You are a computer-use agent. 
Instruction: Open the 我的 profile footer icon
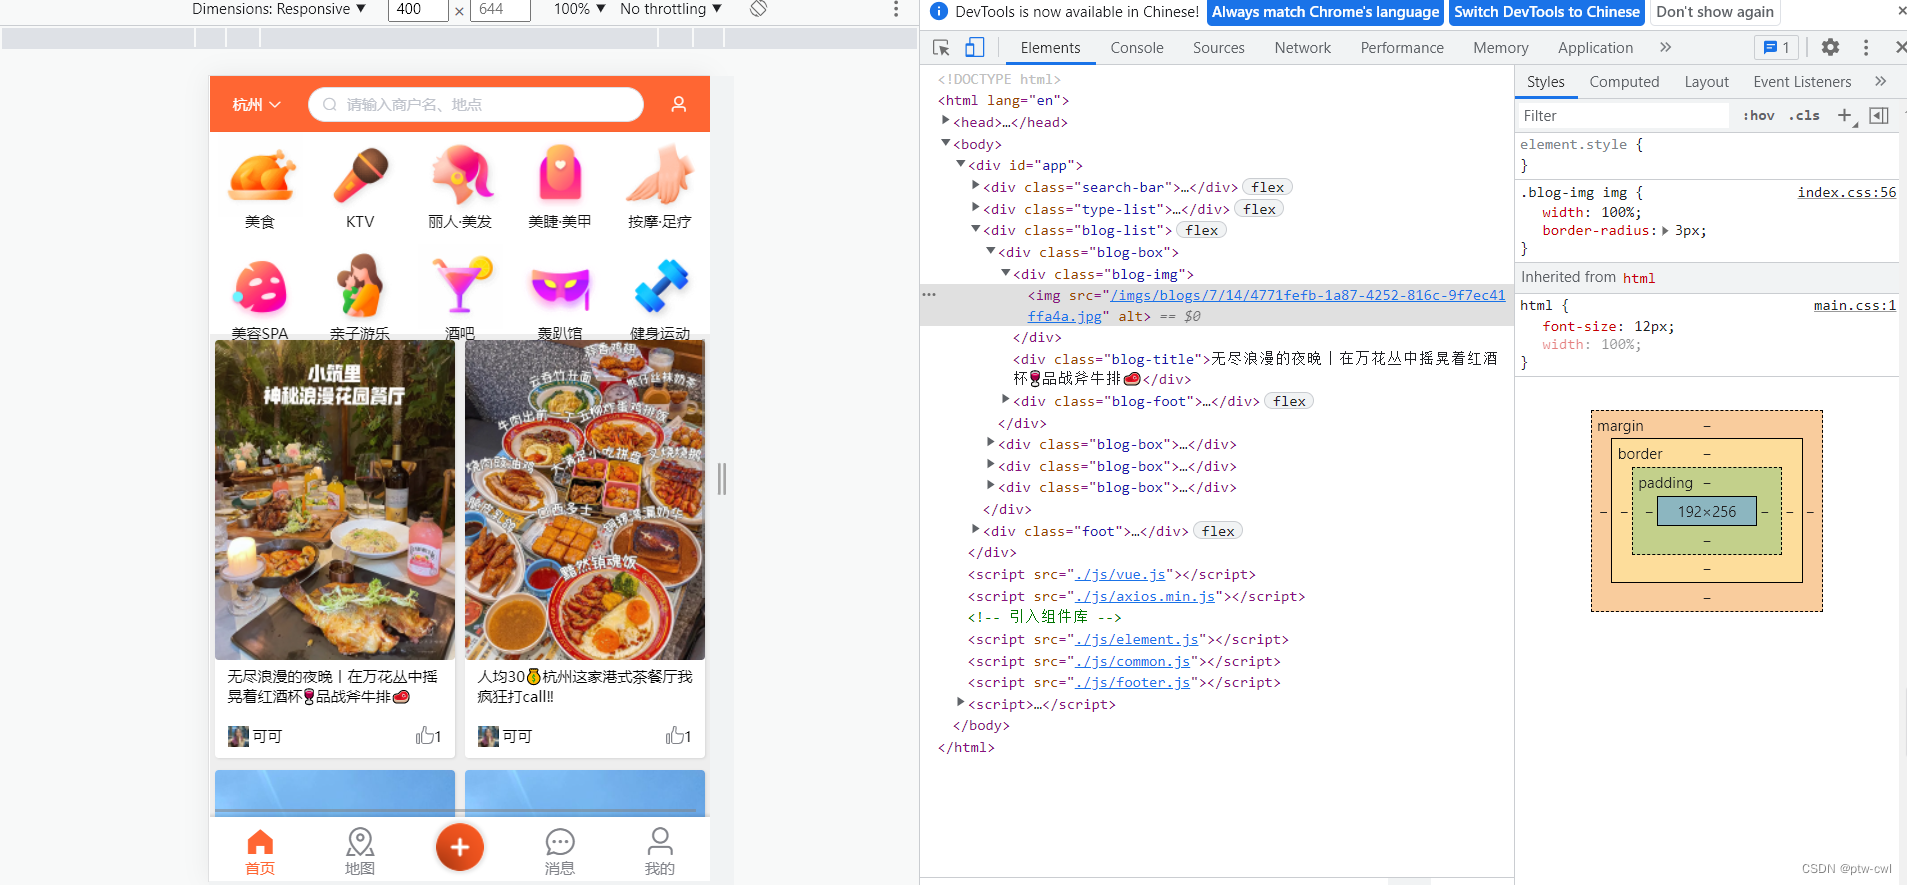(x=660, y=852)
